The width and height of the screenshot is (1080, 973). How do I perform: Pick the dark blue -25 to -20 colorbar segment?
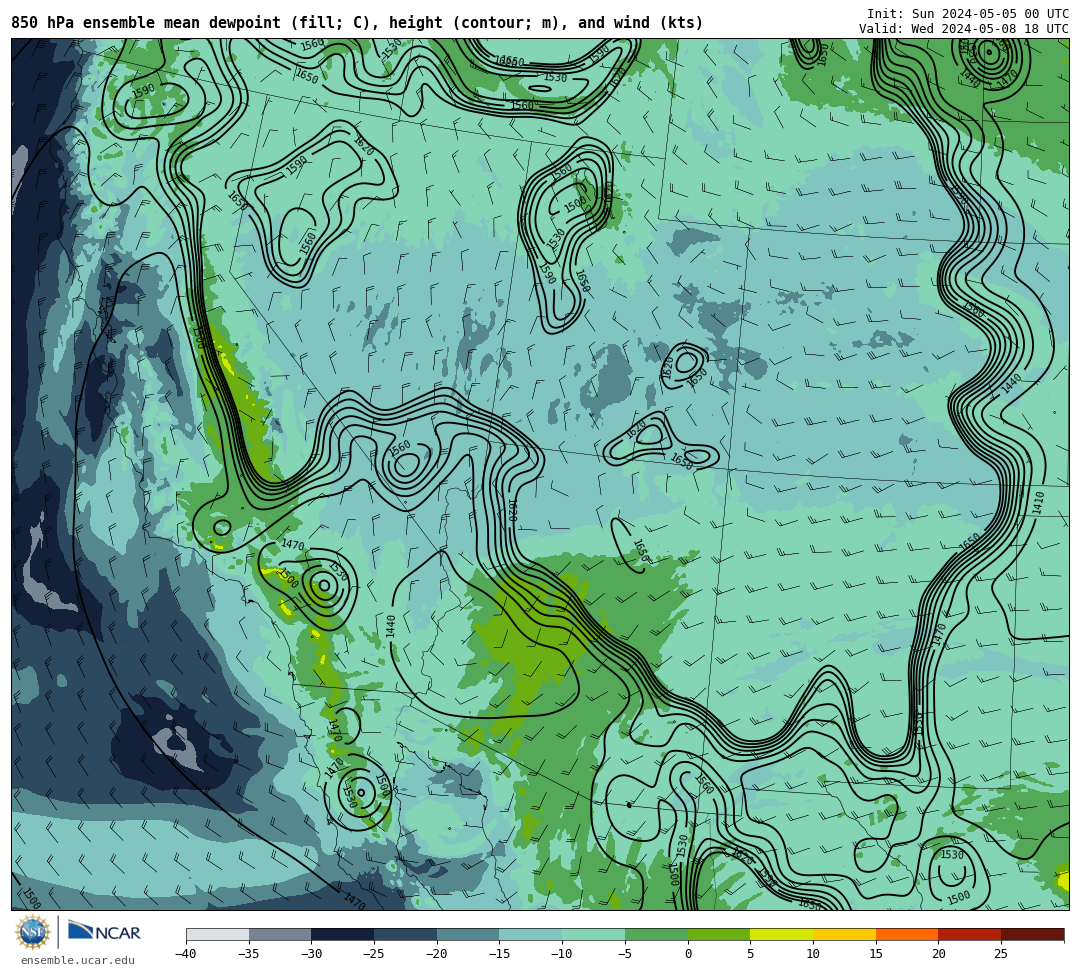click(x=406, y=934)
